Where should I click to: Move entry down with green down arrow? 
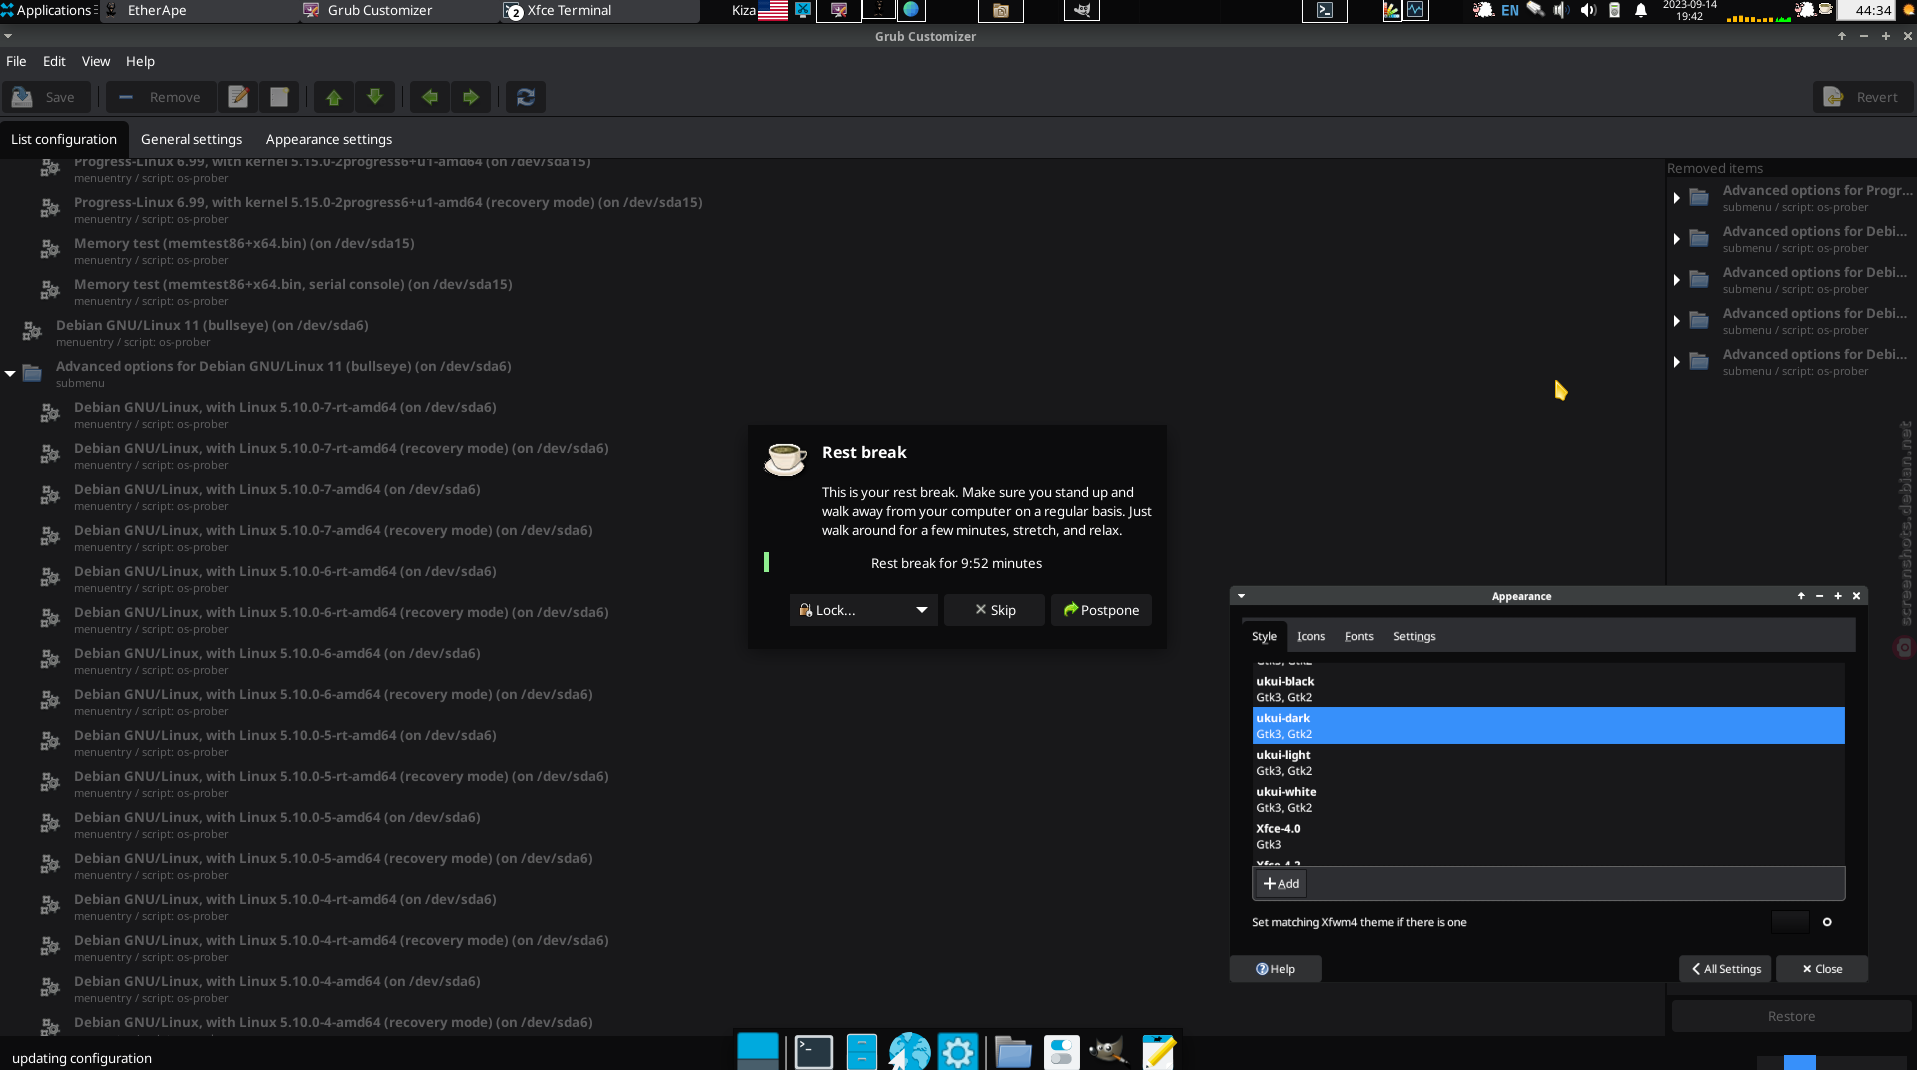(x=375, y=97)
